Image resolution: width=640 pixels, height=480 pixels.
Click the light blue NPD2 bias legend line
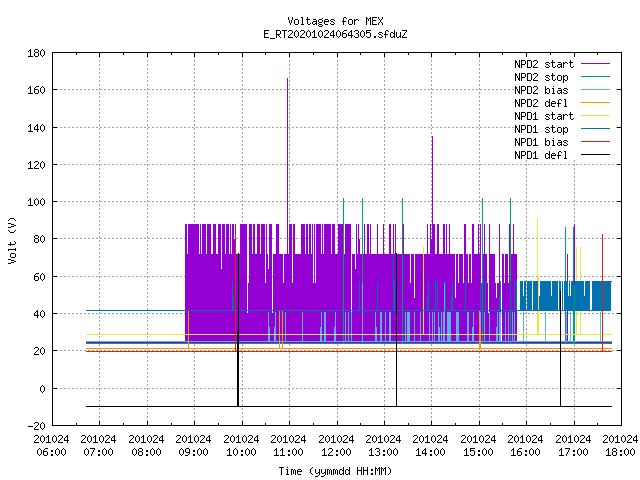pos(596,90)
